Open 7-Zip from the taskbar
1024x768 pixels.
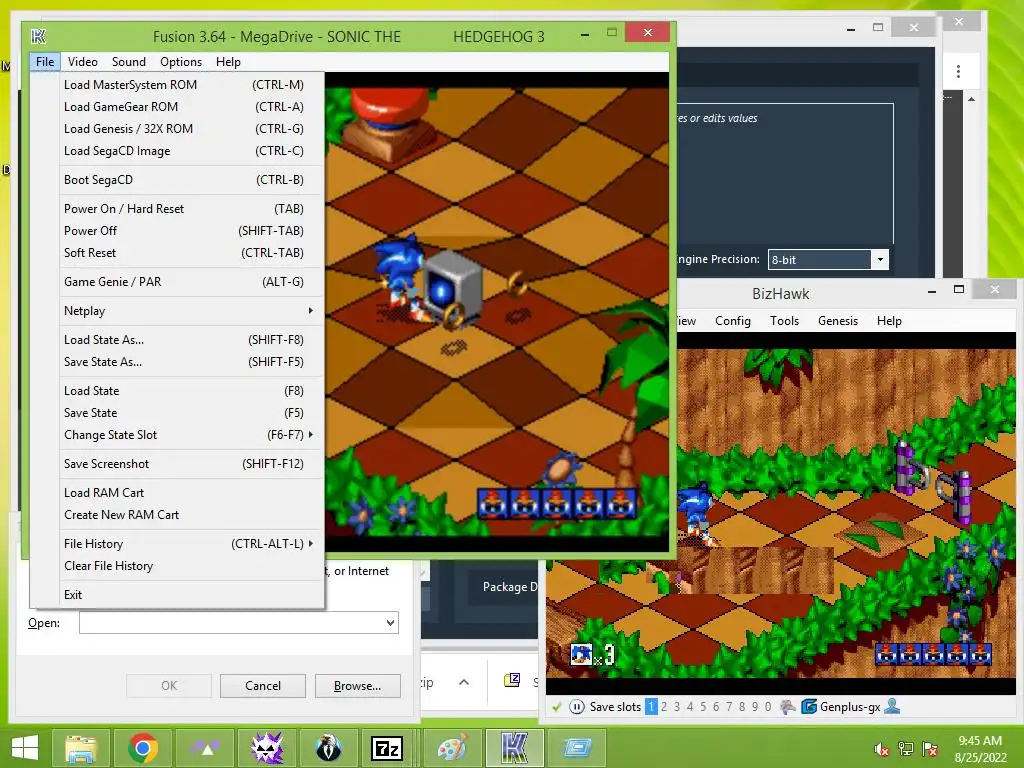click(387, 748)
